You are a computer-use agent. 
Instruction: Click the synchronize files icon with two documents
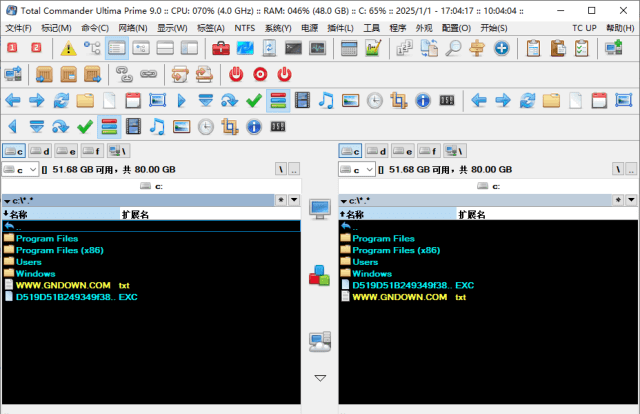coord(429,48)
